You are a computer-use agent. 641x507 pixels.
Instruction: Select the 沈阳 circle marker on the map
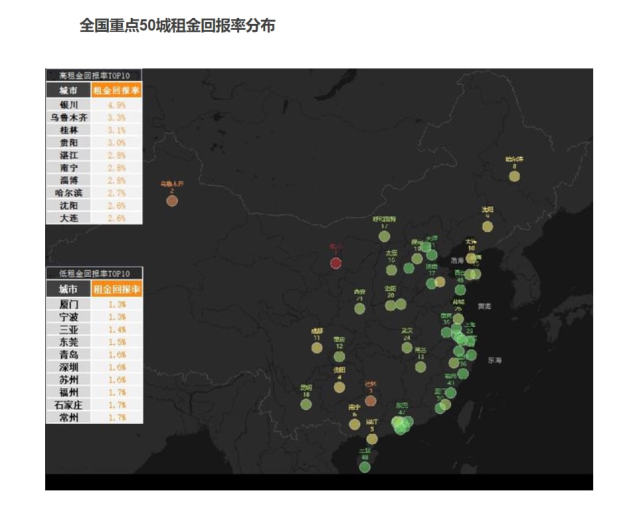point(487,227)
